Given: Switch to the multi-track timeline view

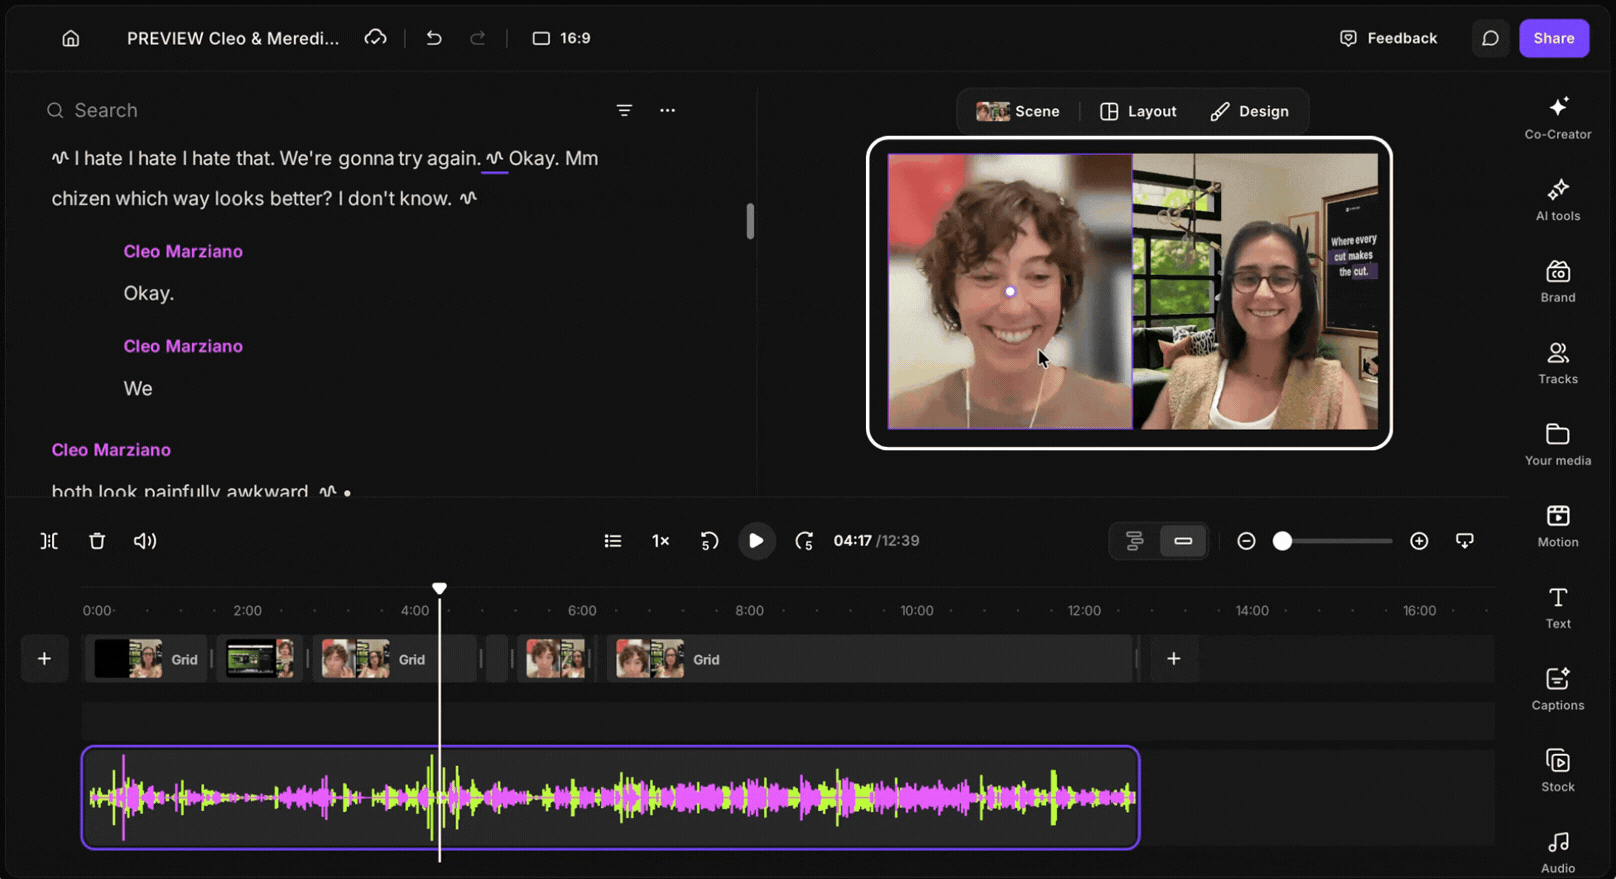Looking at the screenshot, I should pos(1134,541).
